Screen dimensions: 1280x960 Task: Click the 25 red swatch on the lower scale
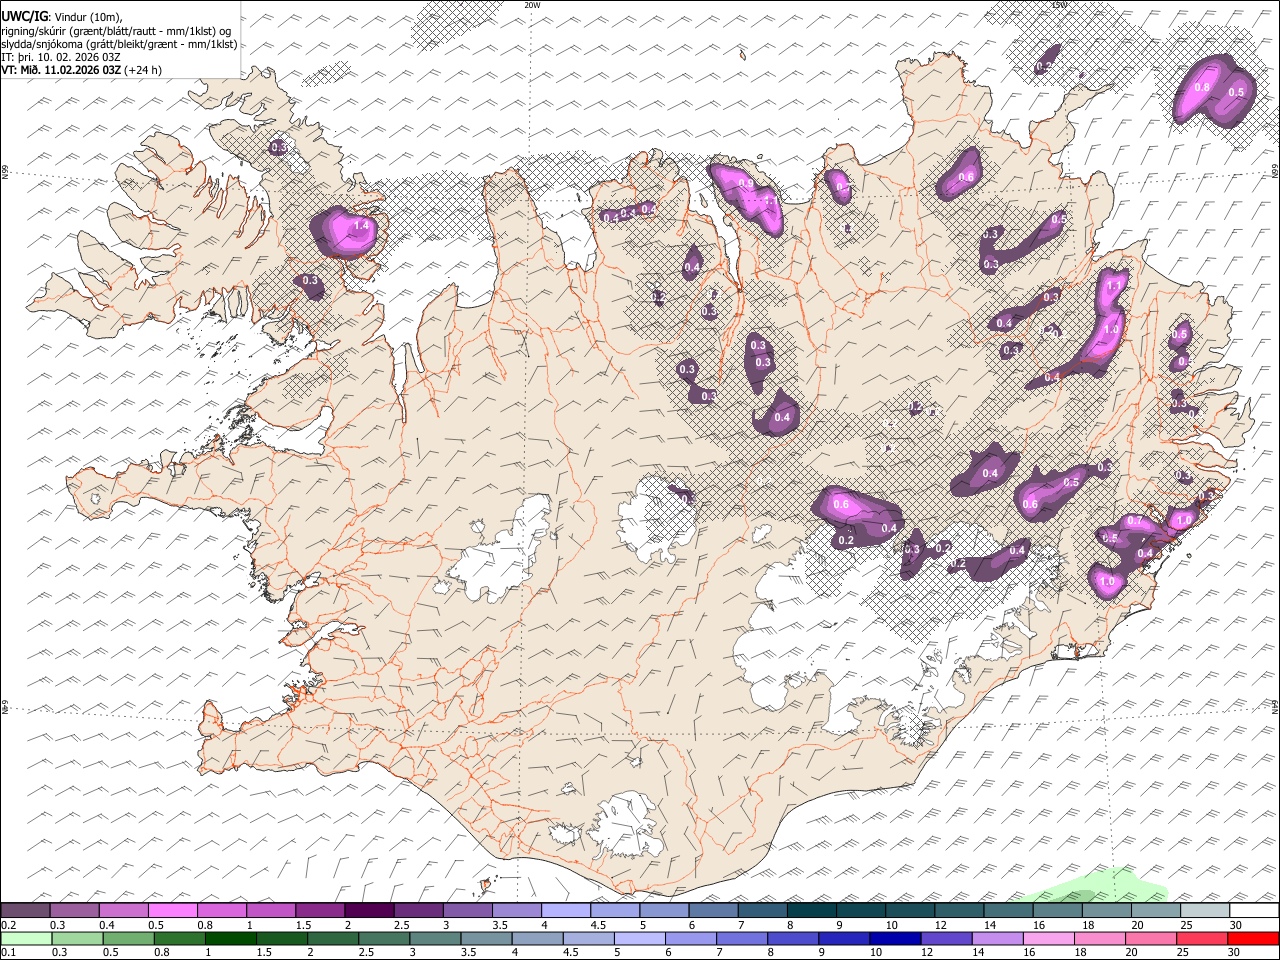(1202, 939)
